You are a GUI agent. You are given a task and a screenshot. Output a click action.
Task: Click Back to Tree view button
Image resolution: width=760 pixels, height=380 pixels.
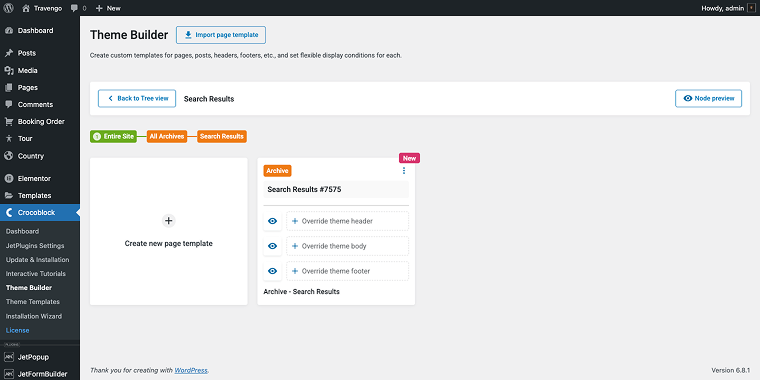click(137, 98)
